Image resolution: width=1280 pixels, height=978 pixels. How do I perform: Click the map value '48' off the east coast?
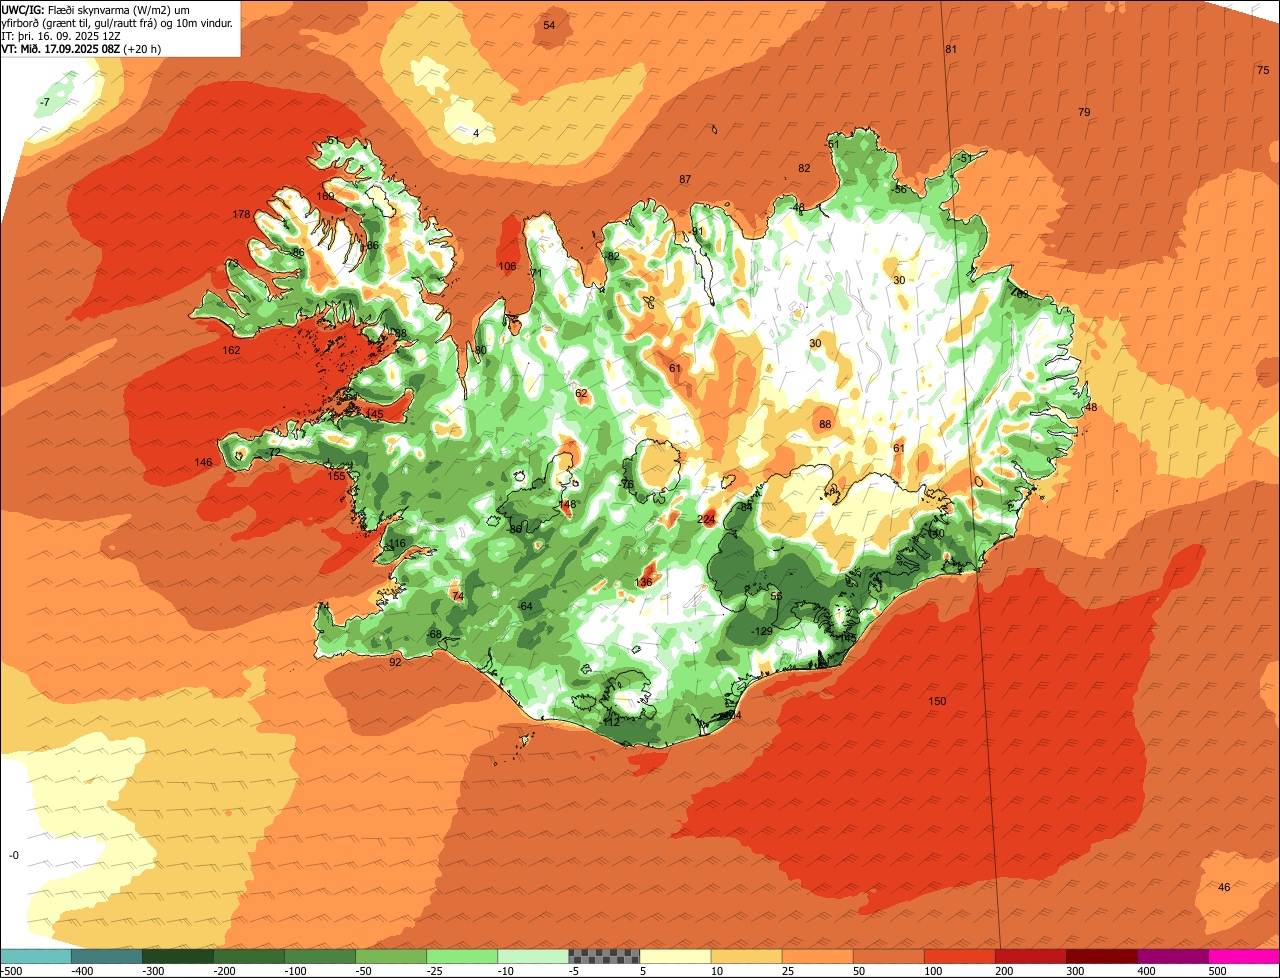coord(1091,408)
